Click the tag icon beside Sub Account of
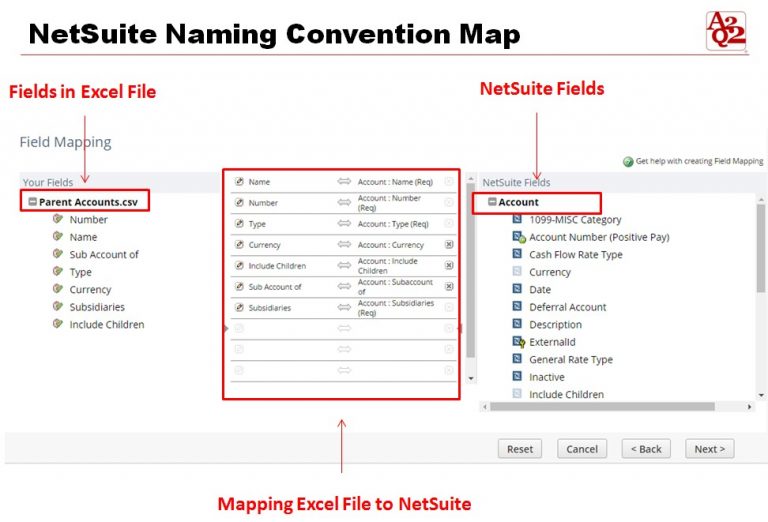Viewport: 768px width, 522px height. click(58, 254)
